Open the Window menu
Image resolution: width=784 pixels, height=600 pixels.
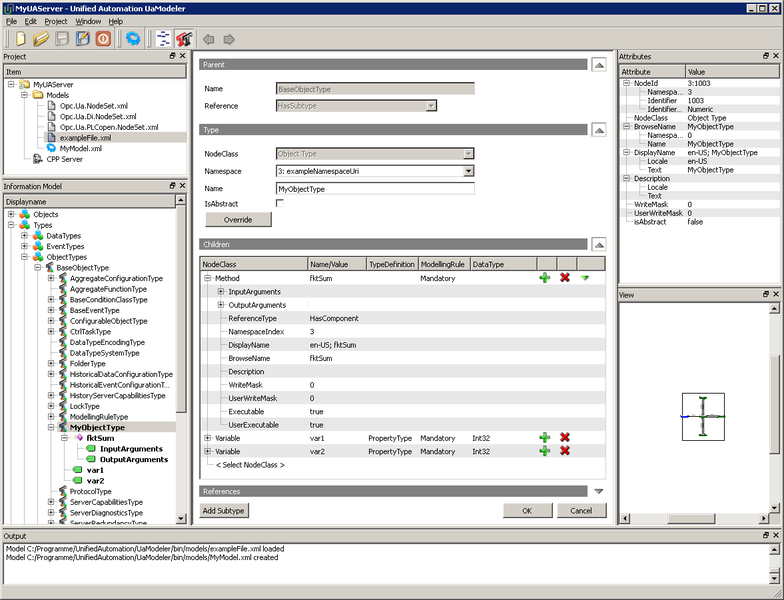click(x=88, y=21)
